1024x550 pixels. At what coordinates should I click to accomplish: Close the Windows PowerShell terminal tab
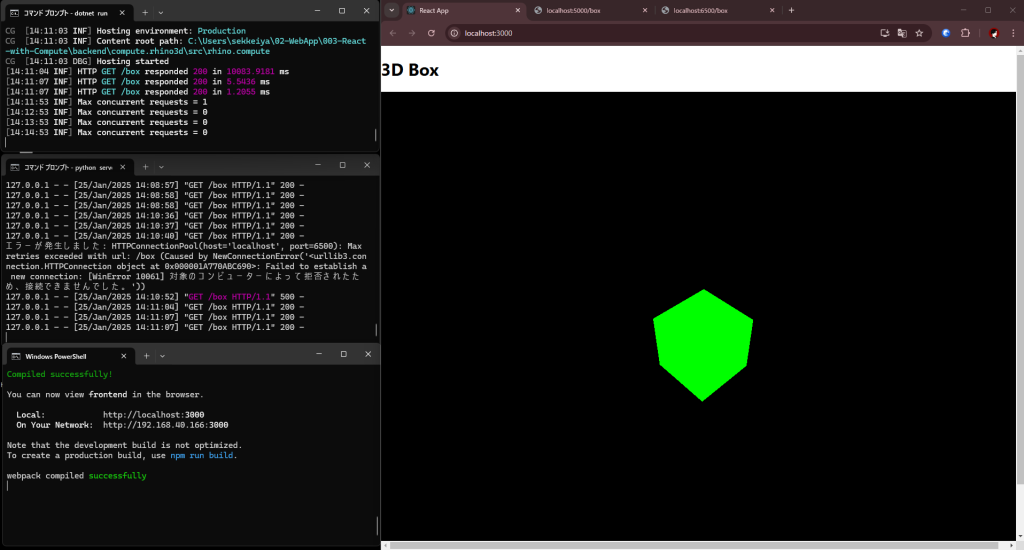pyautogui.click(x=125, y=356)
